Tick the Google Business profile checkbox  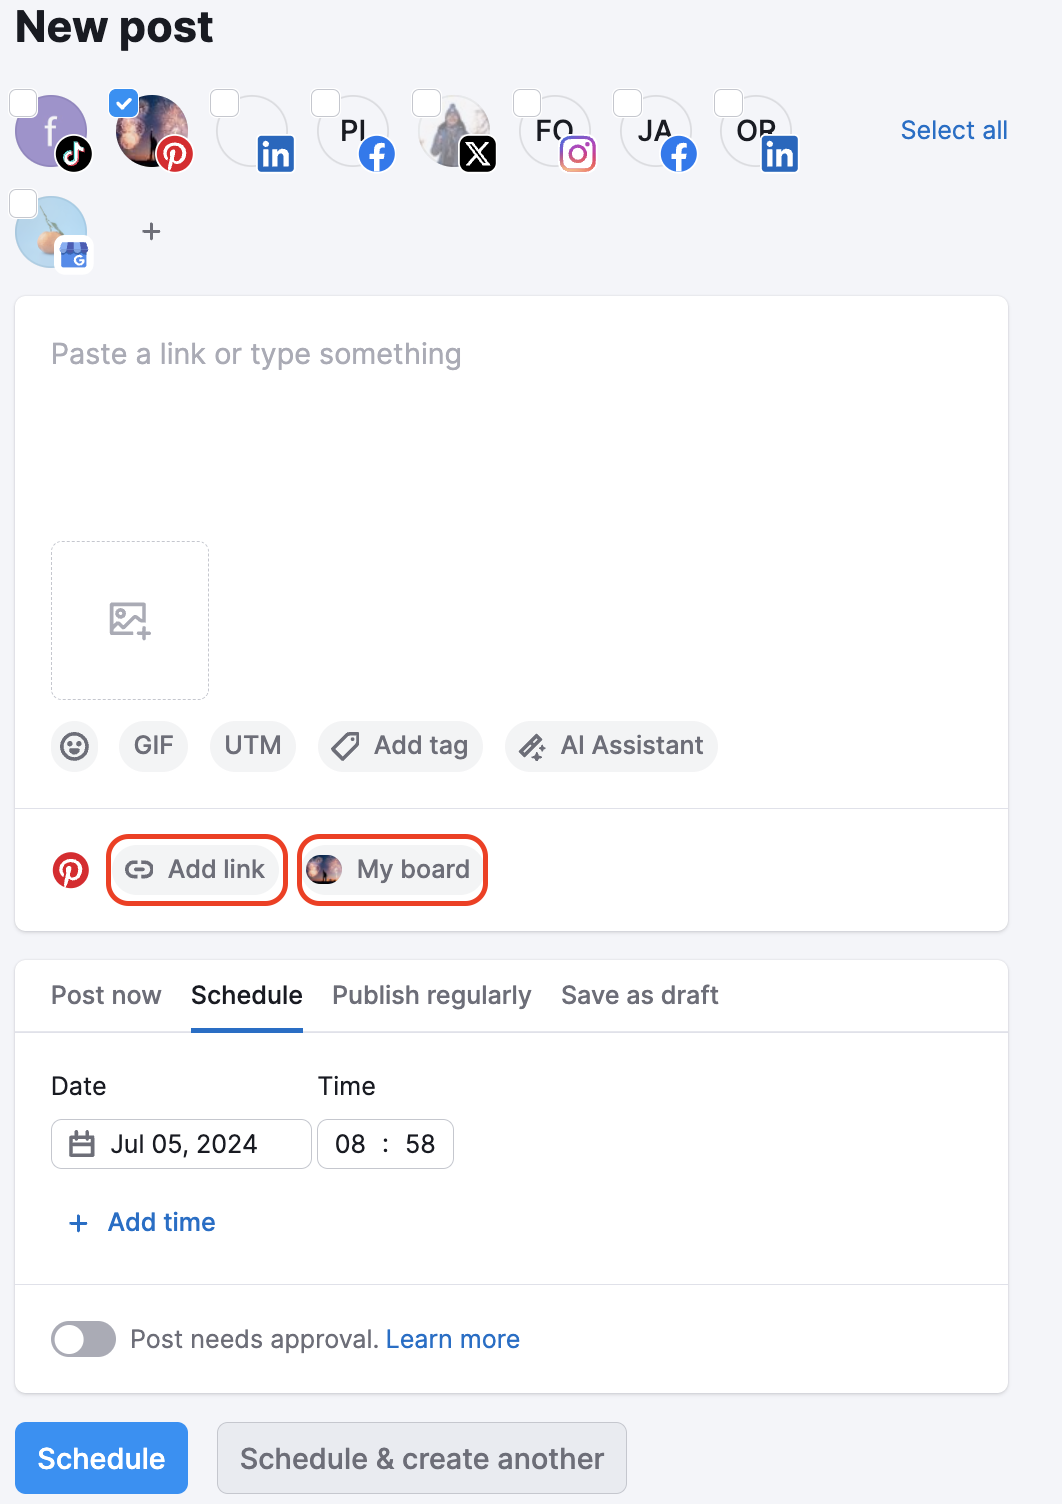point(23,204)
